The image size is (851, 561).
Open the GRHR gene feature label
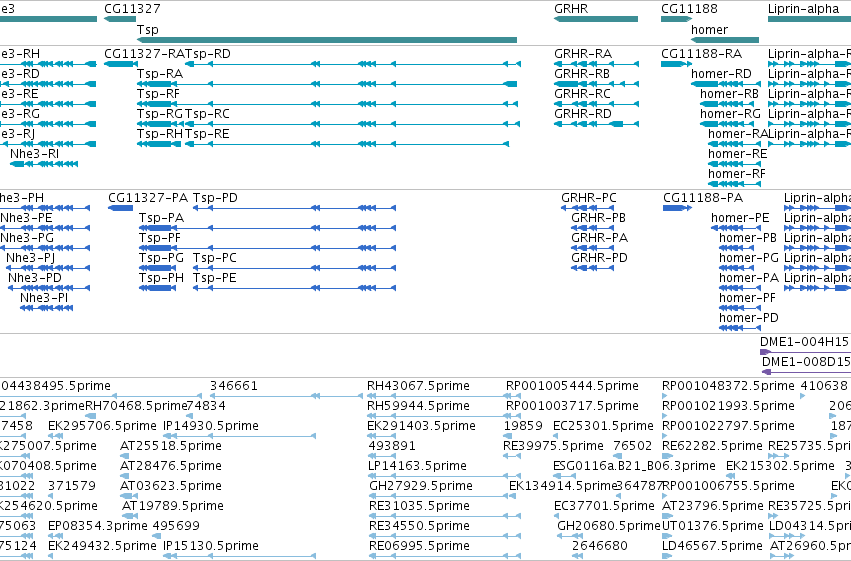click(571, 9)
